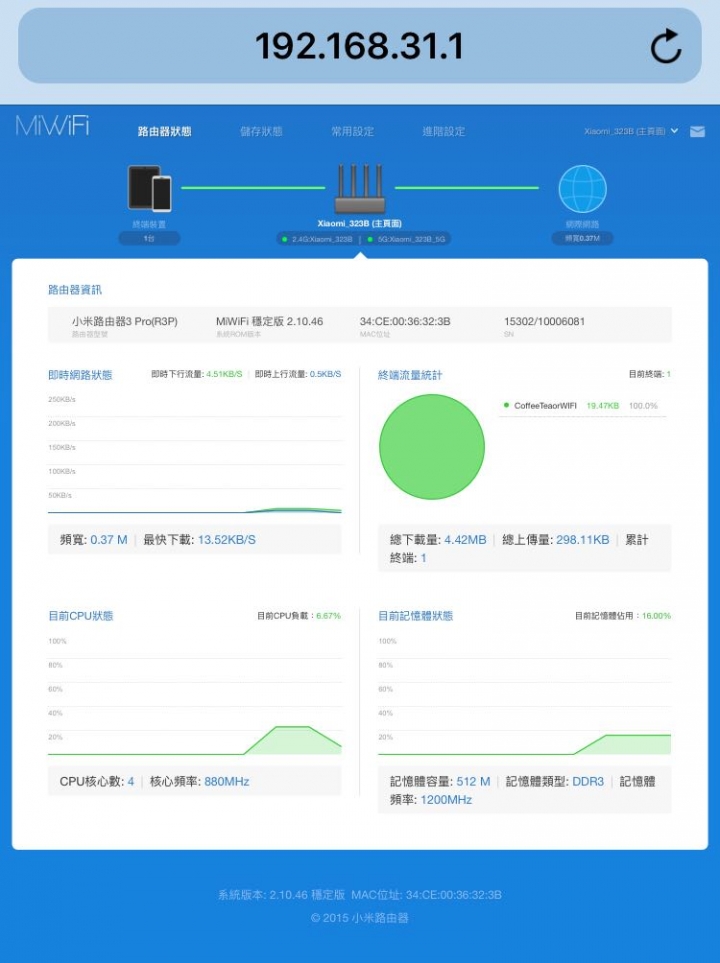Open the 1台 connected devices badge

click(x=149, y=238)
